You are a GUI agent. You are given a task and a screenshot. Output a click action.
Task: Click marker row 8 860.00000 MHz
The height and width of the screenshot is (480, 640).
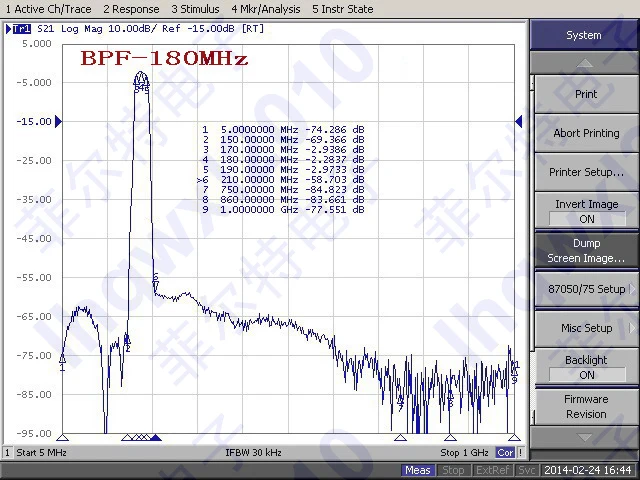pos(283,200)
